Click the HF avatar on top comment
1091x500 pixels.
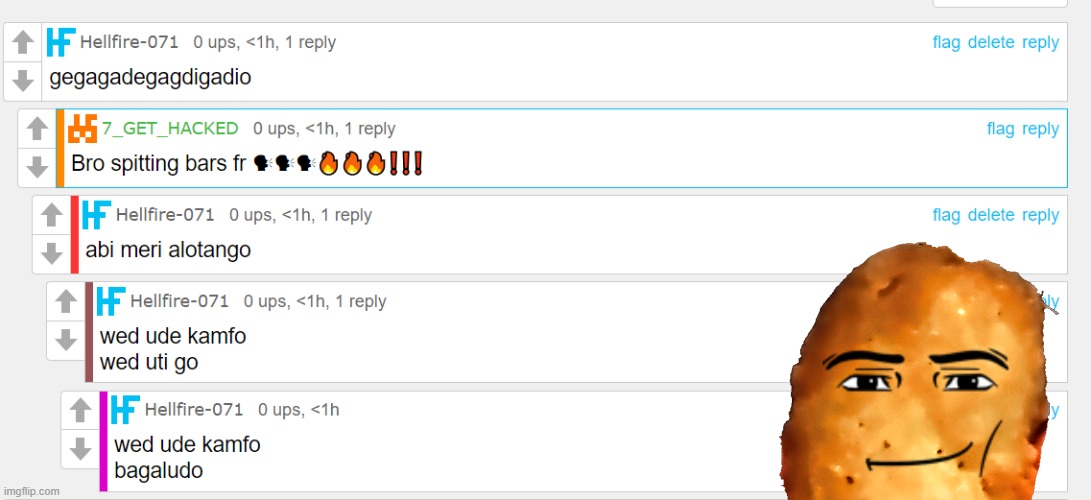tap(61, 42)
